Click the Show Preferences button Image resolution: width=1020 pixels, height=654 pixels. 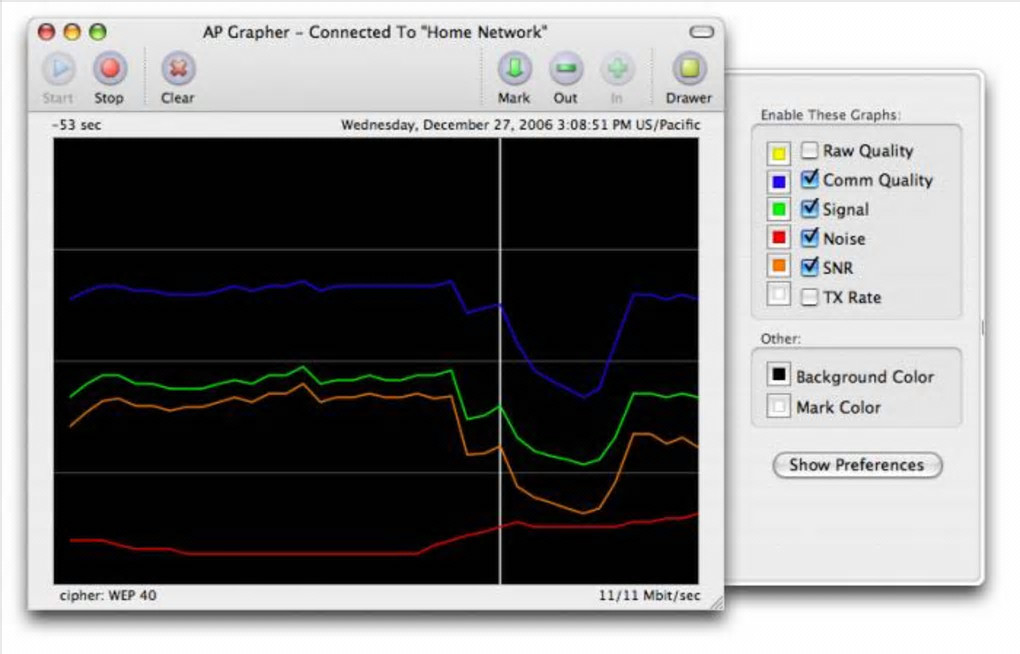tap(857, 465)
